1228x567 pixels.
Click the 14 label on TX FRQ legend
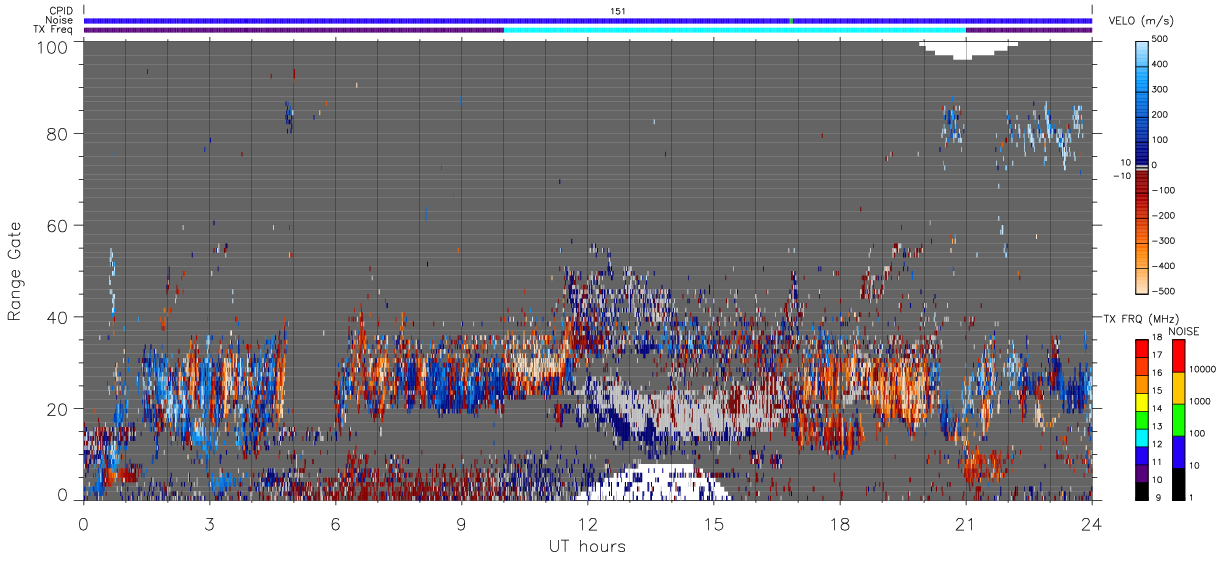click(x=1156, y=409)
